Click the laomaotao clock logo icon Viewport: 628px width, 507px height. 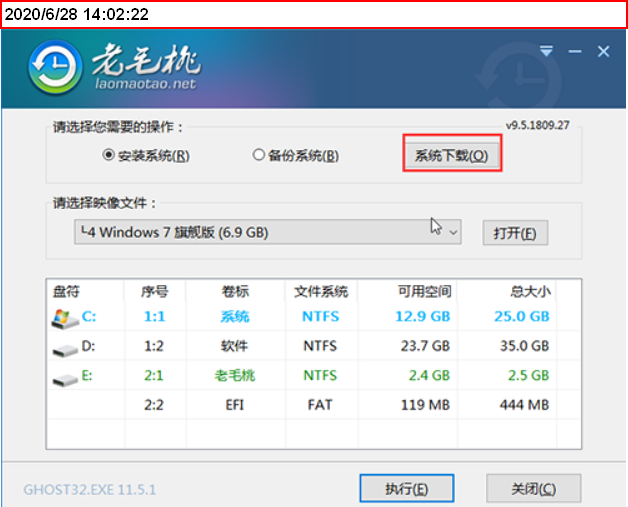coord(55,67)
